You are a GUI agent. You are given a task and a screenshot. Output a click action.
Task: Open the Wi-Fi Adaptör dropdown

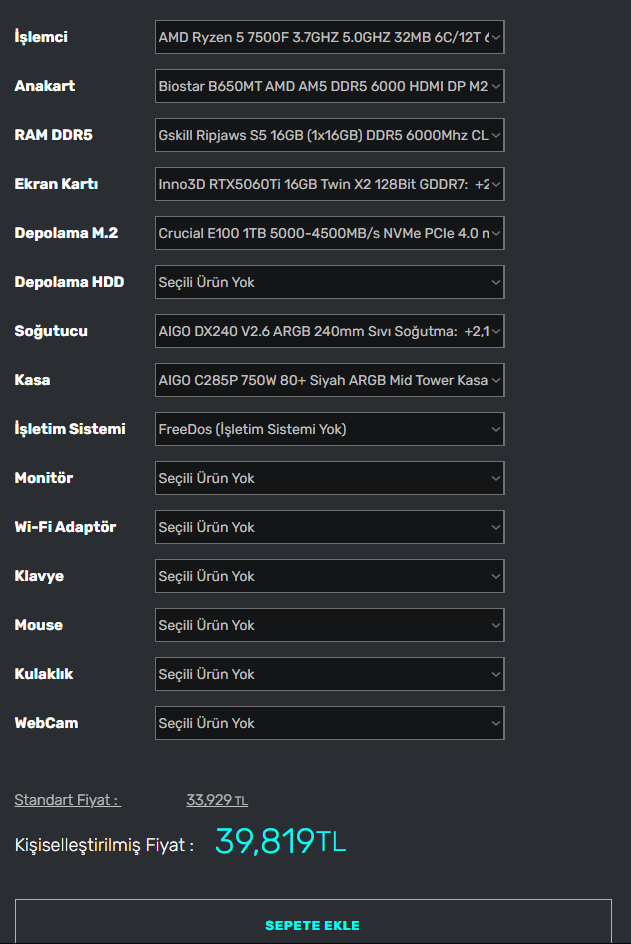tap(329, 528)
